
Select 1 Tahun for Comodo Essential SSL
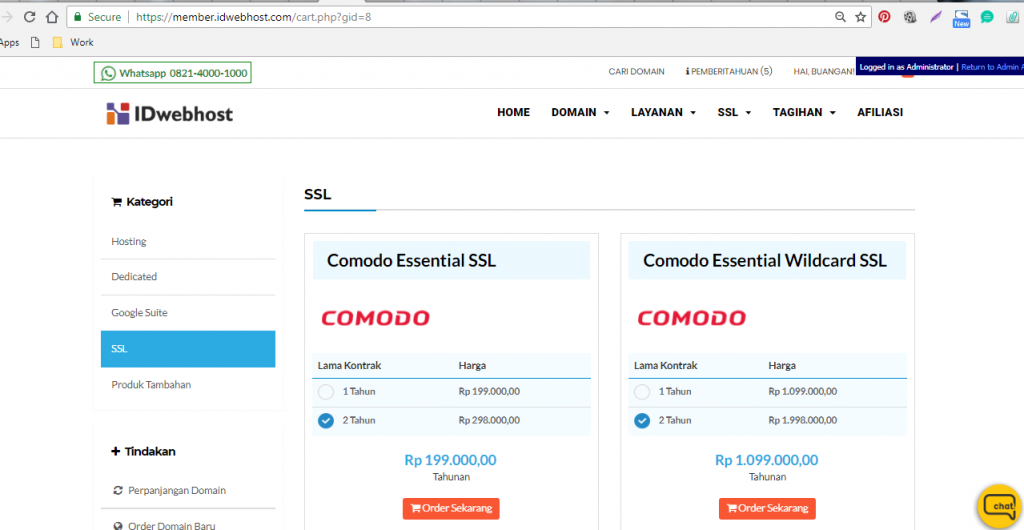[326, 392]
